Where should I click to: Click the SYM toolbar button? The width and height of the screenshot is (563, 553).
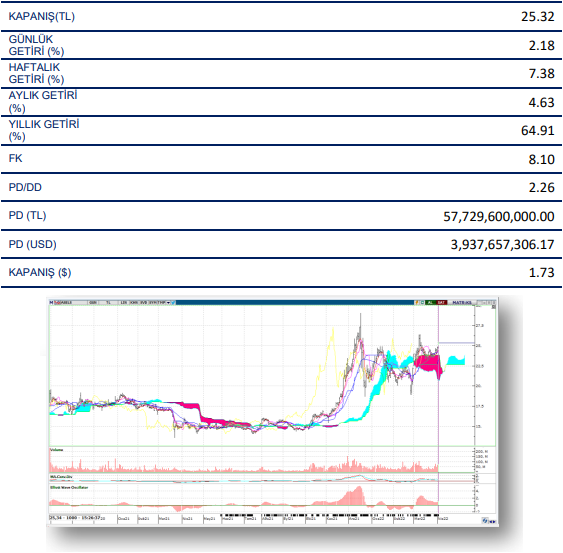point(153,302)
